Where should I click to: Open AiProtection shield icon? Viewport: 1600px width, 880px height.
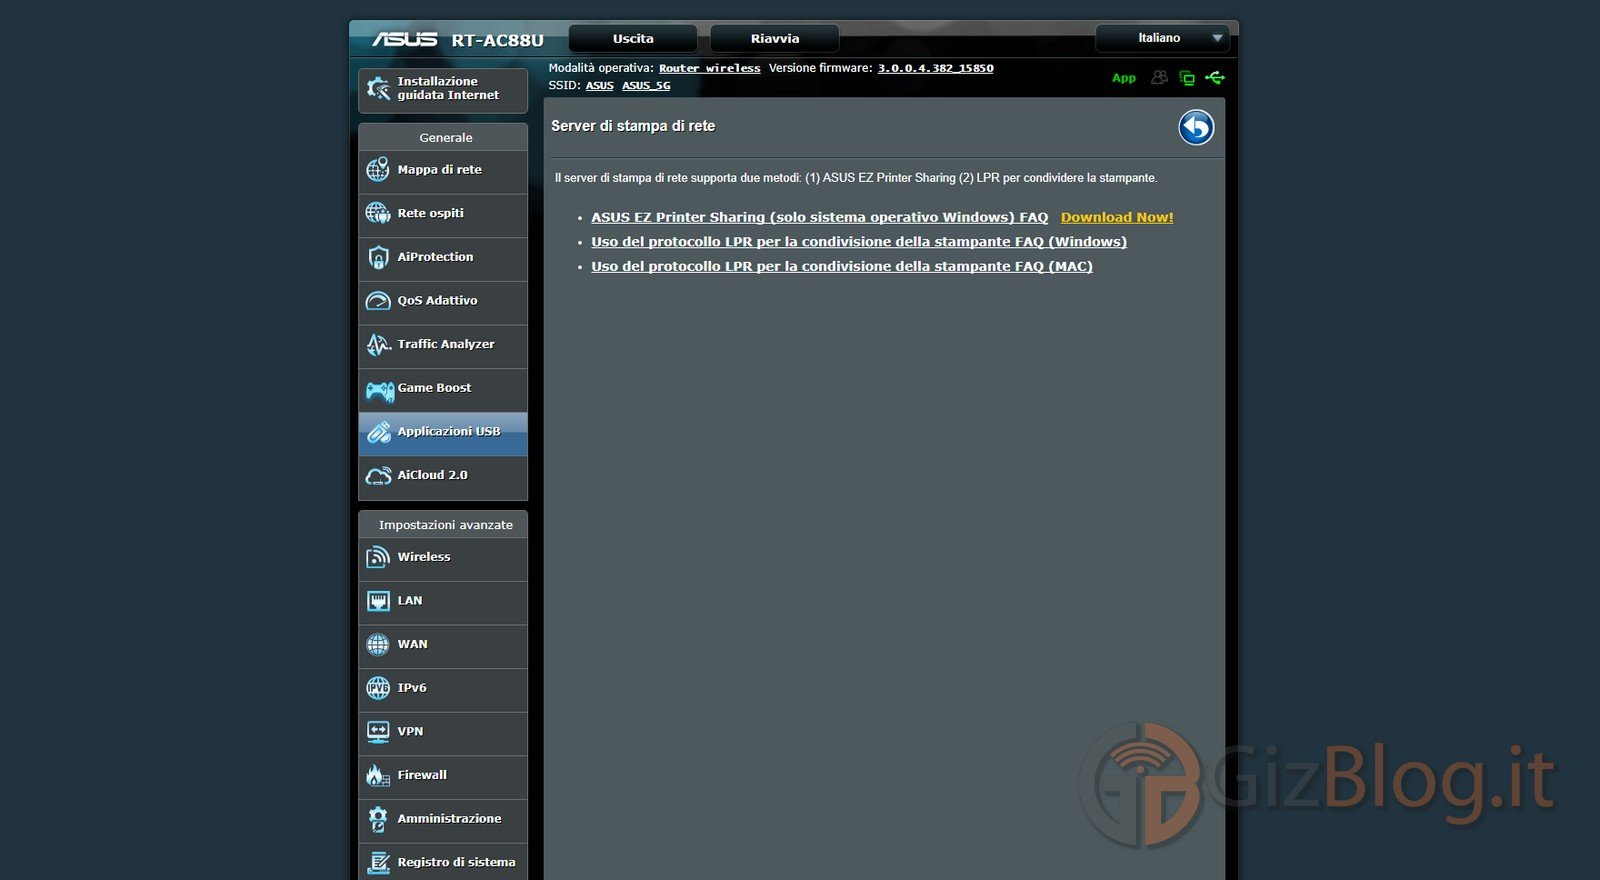[x=378, y=257]
